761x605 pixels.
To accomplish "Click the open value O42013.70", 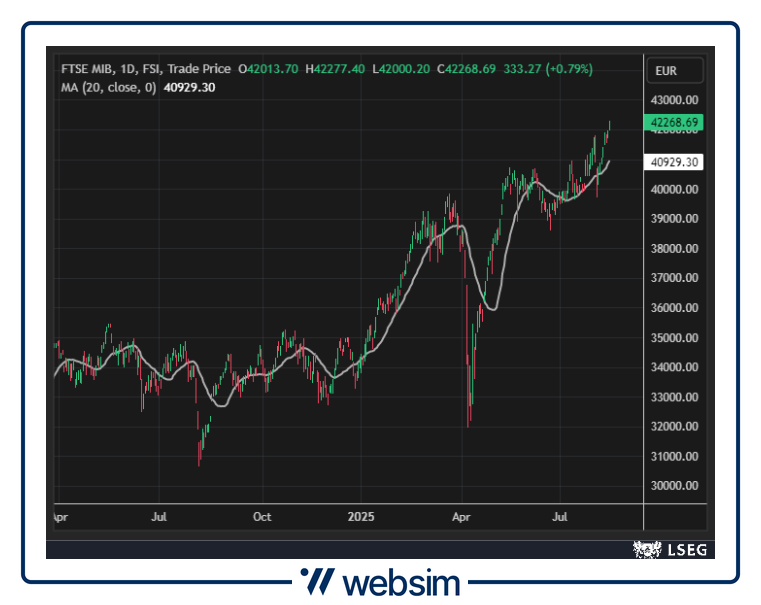I will [x=268, y=69].
